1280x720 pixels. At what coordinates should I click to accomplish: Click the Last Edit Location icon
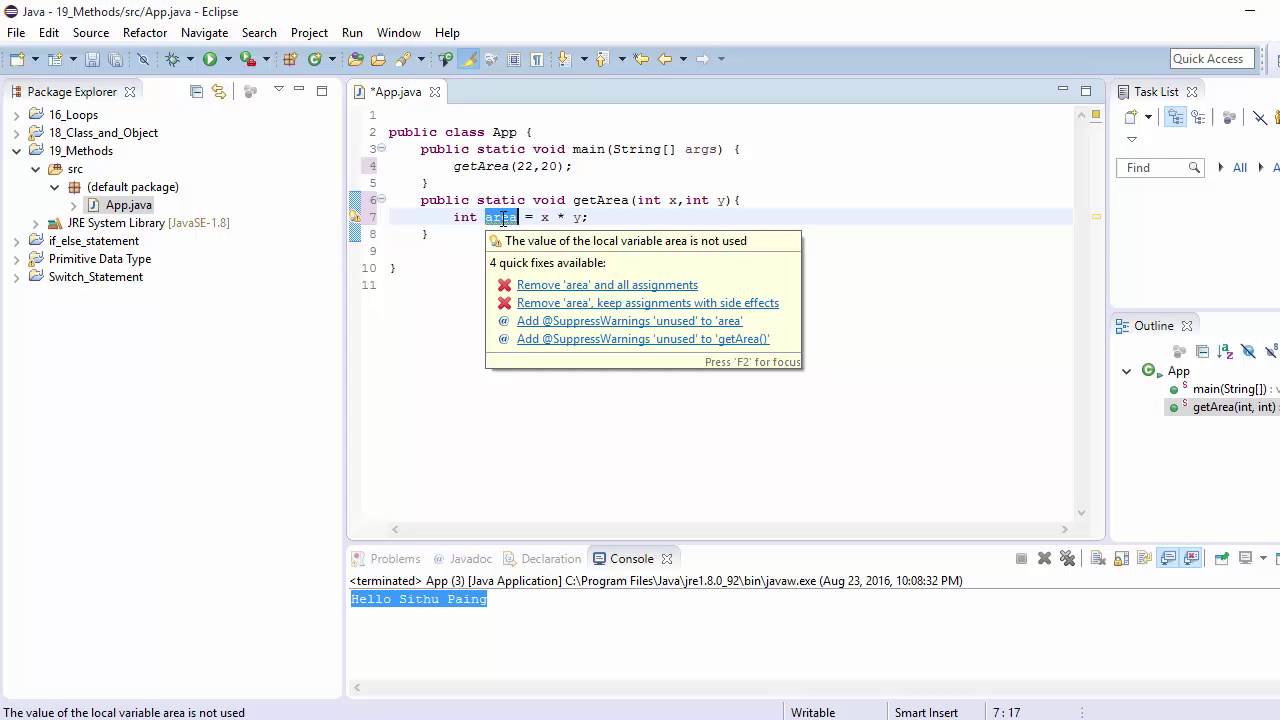click(x=640, y=59)
